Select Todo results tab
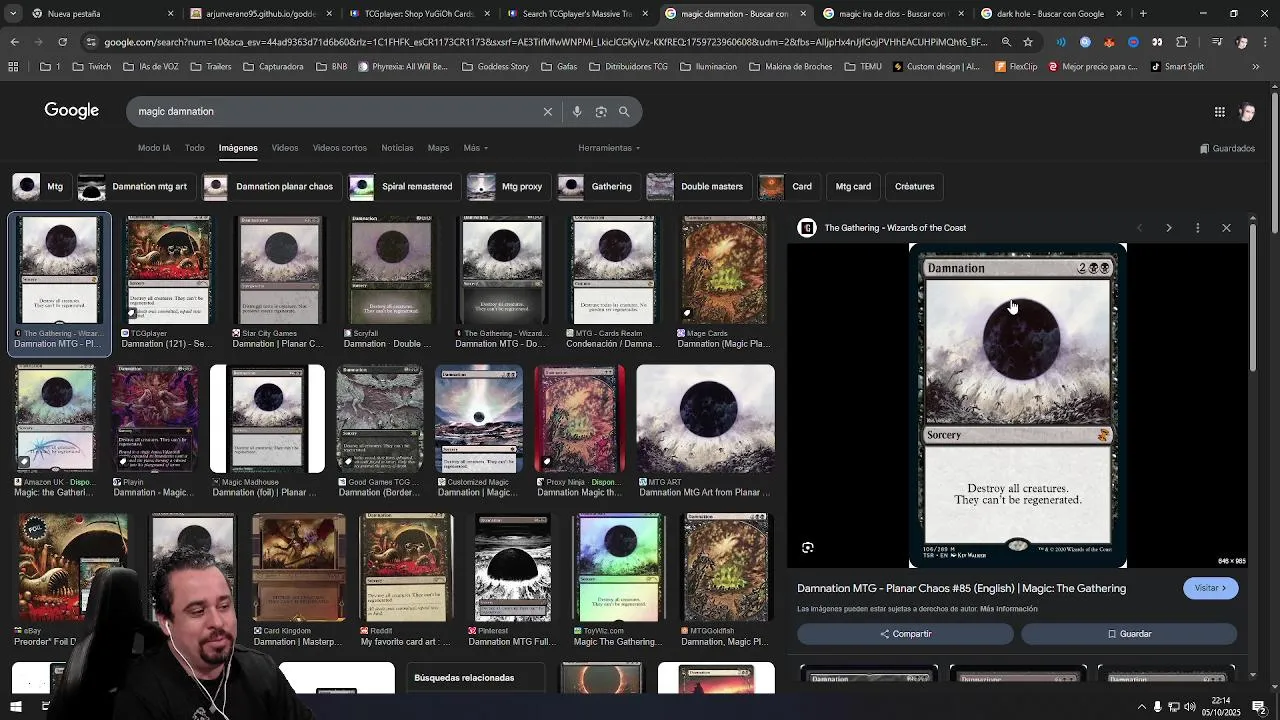The image size is (1280, 720). point(194,148)
